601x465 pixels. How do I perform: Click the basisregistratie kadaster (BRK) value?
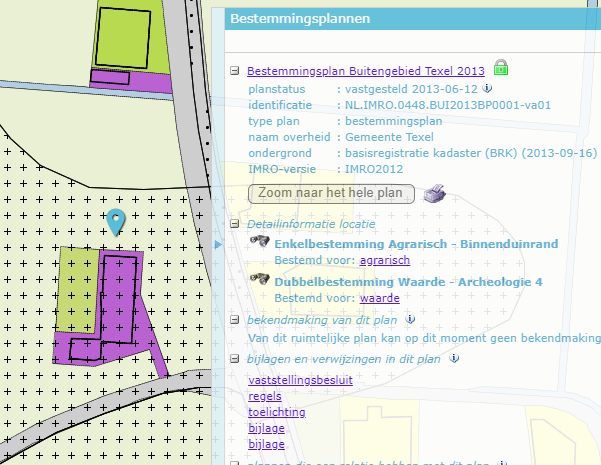pyautogui.click(x=471, y=153)
